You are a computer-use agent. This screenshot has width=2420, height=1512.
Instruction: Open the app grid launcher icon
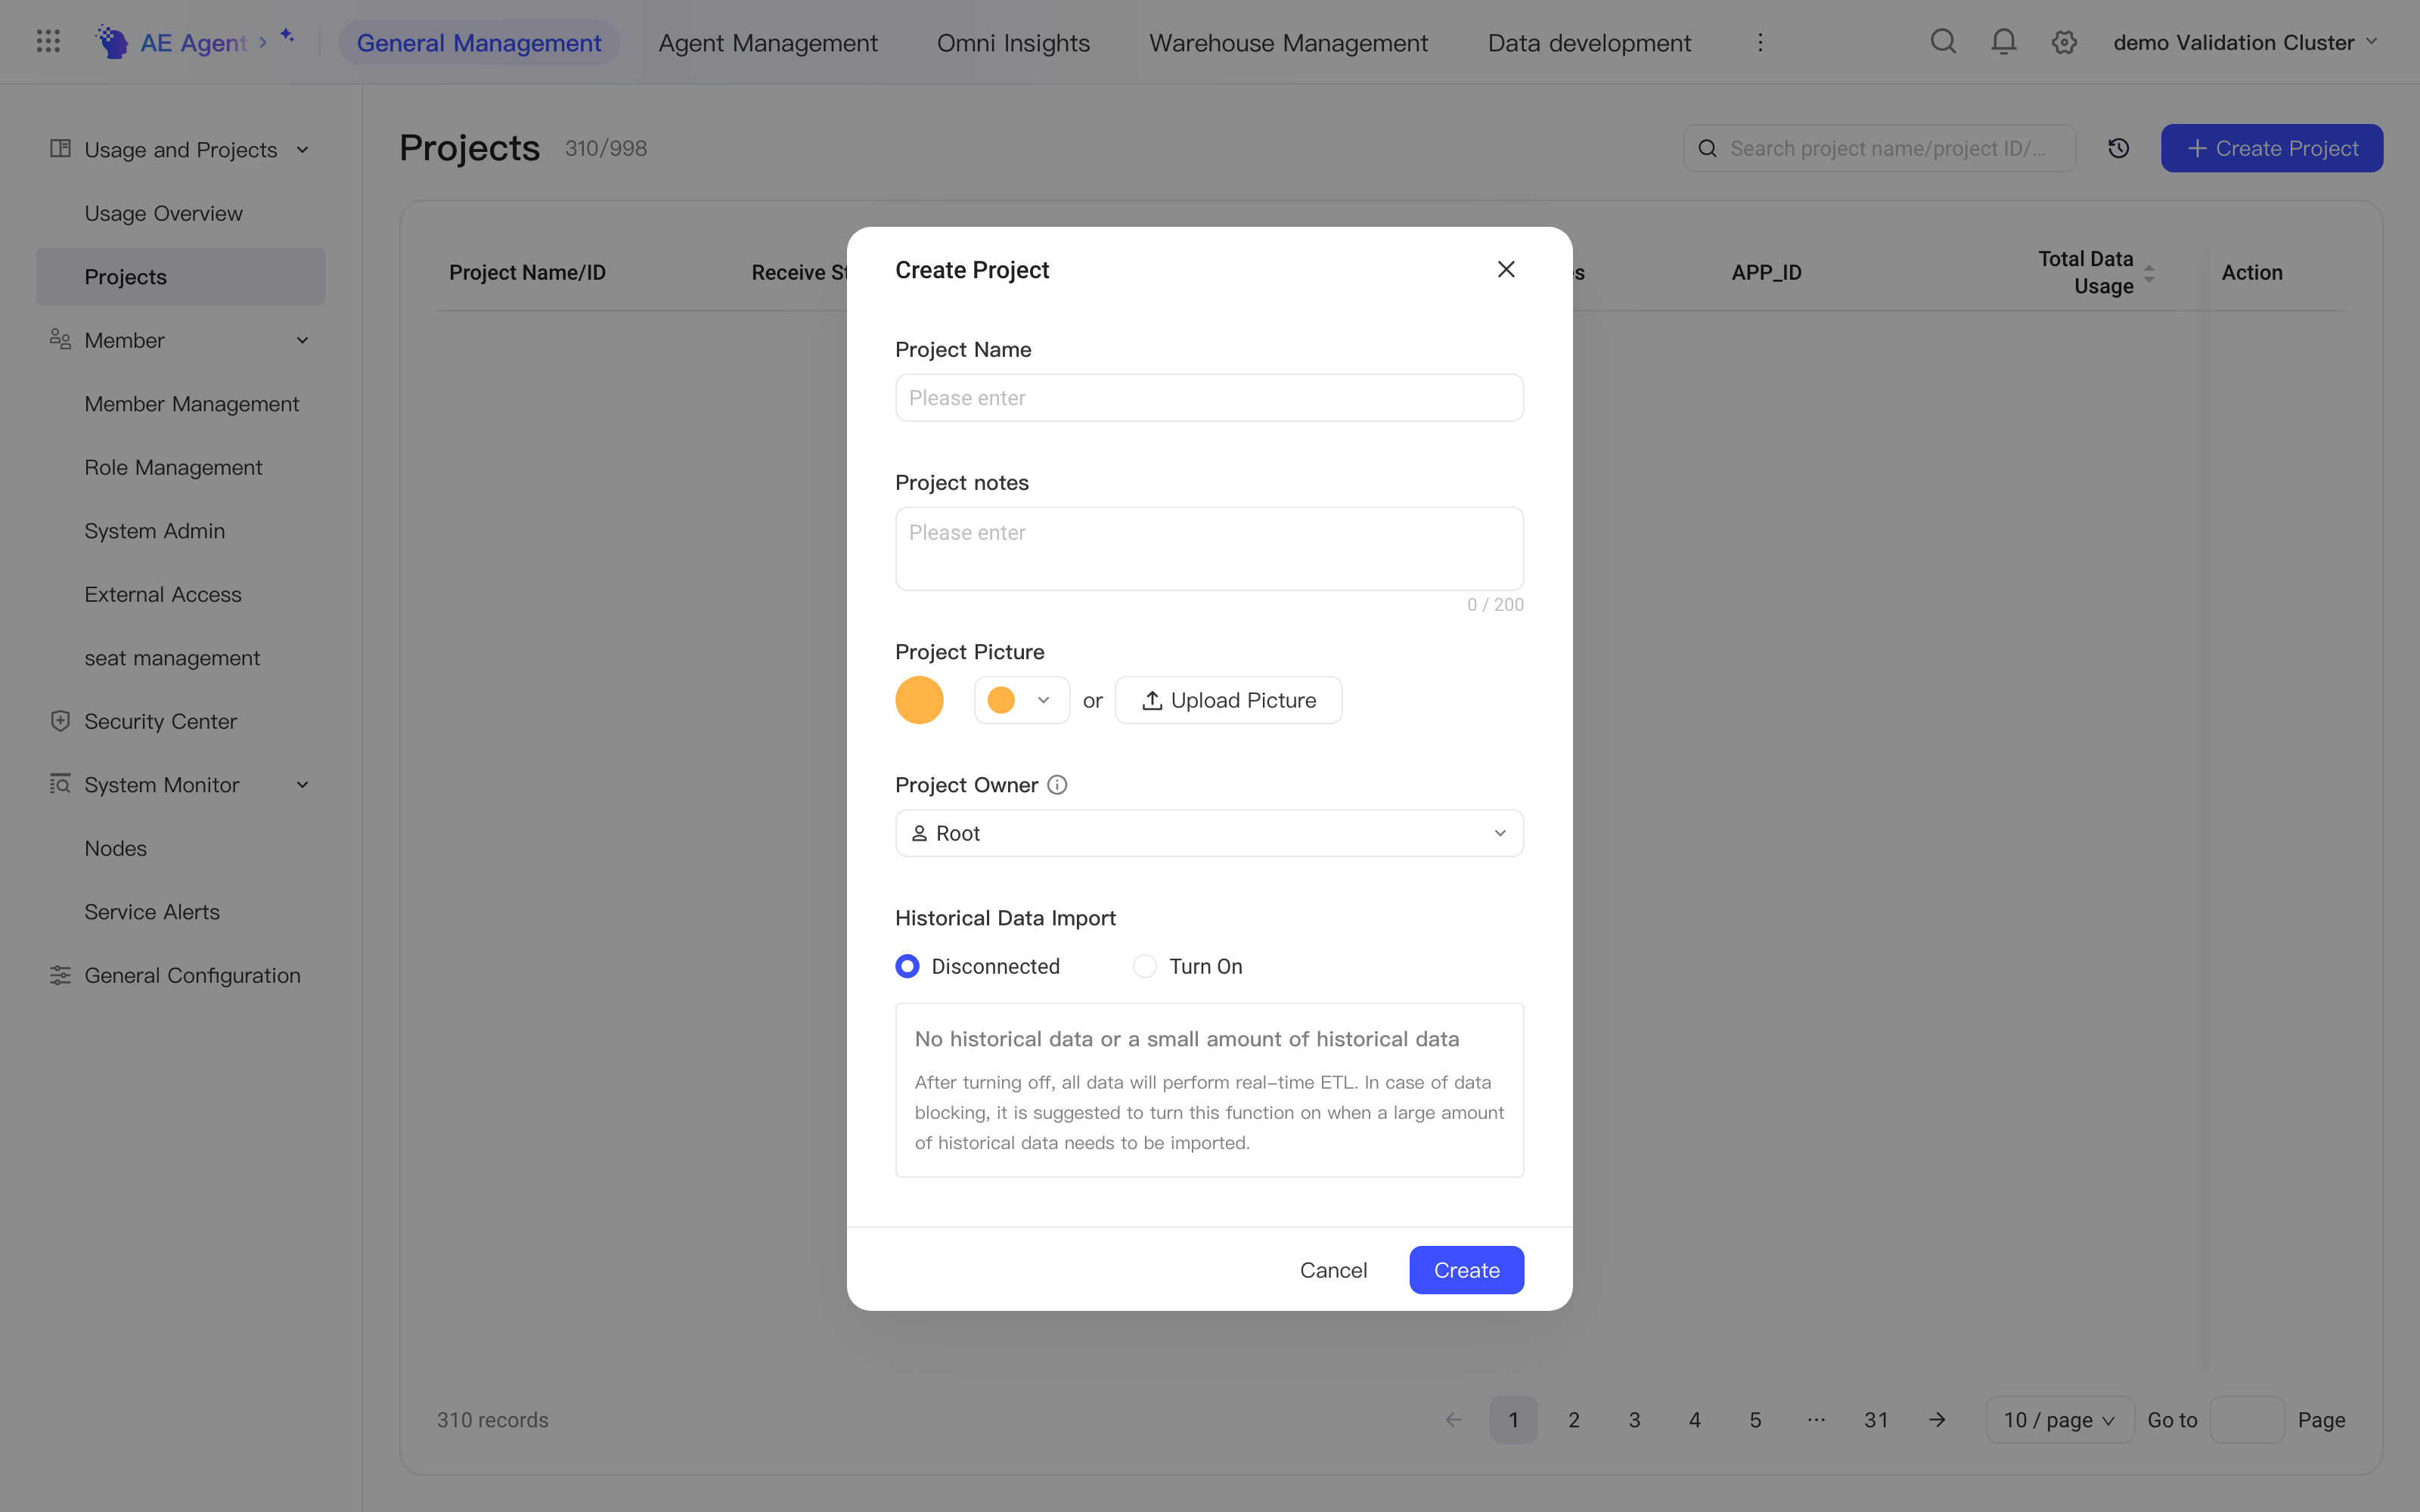[48, 41]
